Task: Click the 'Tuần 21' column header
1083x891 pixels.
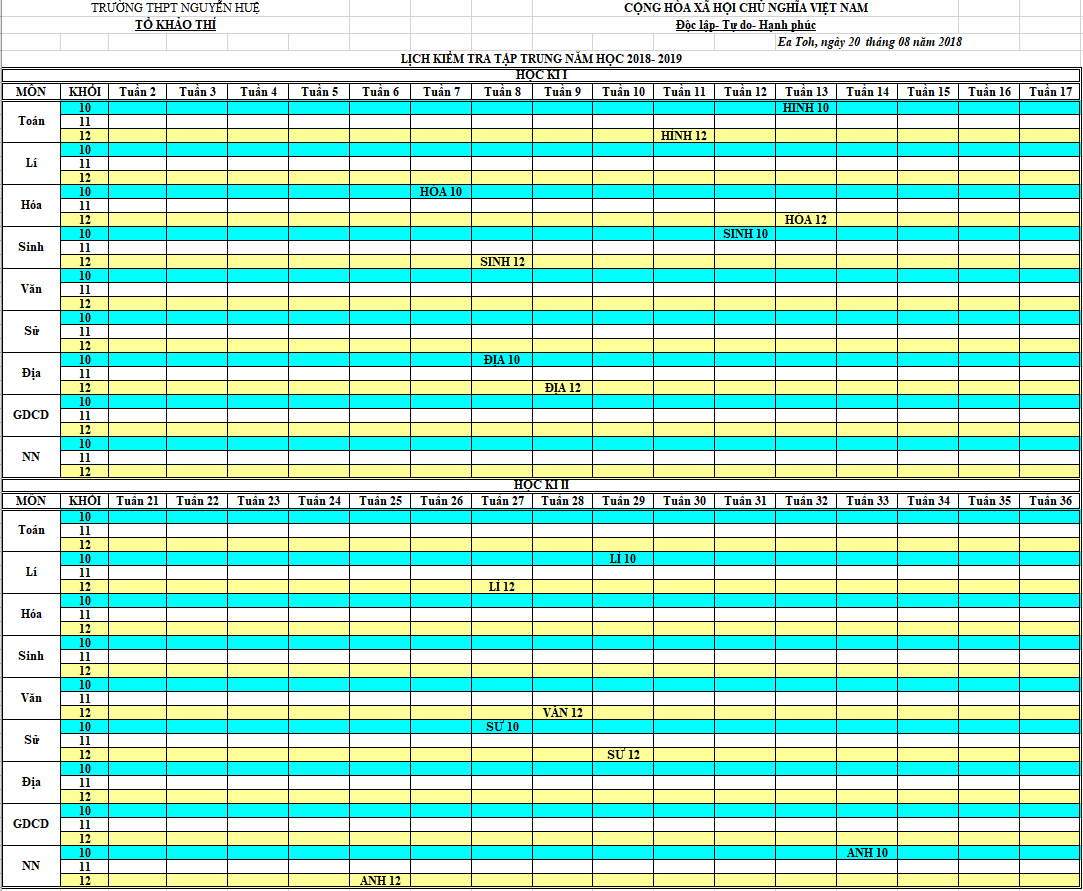Action: pos(137,501)
